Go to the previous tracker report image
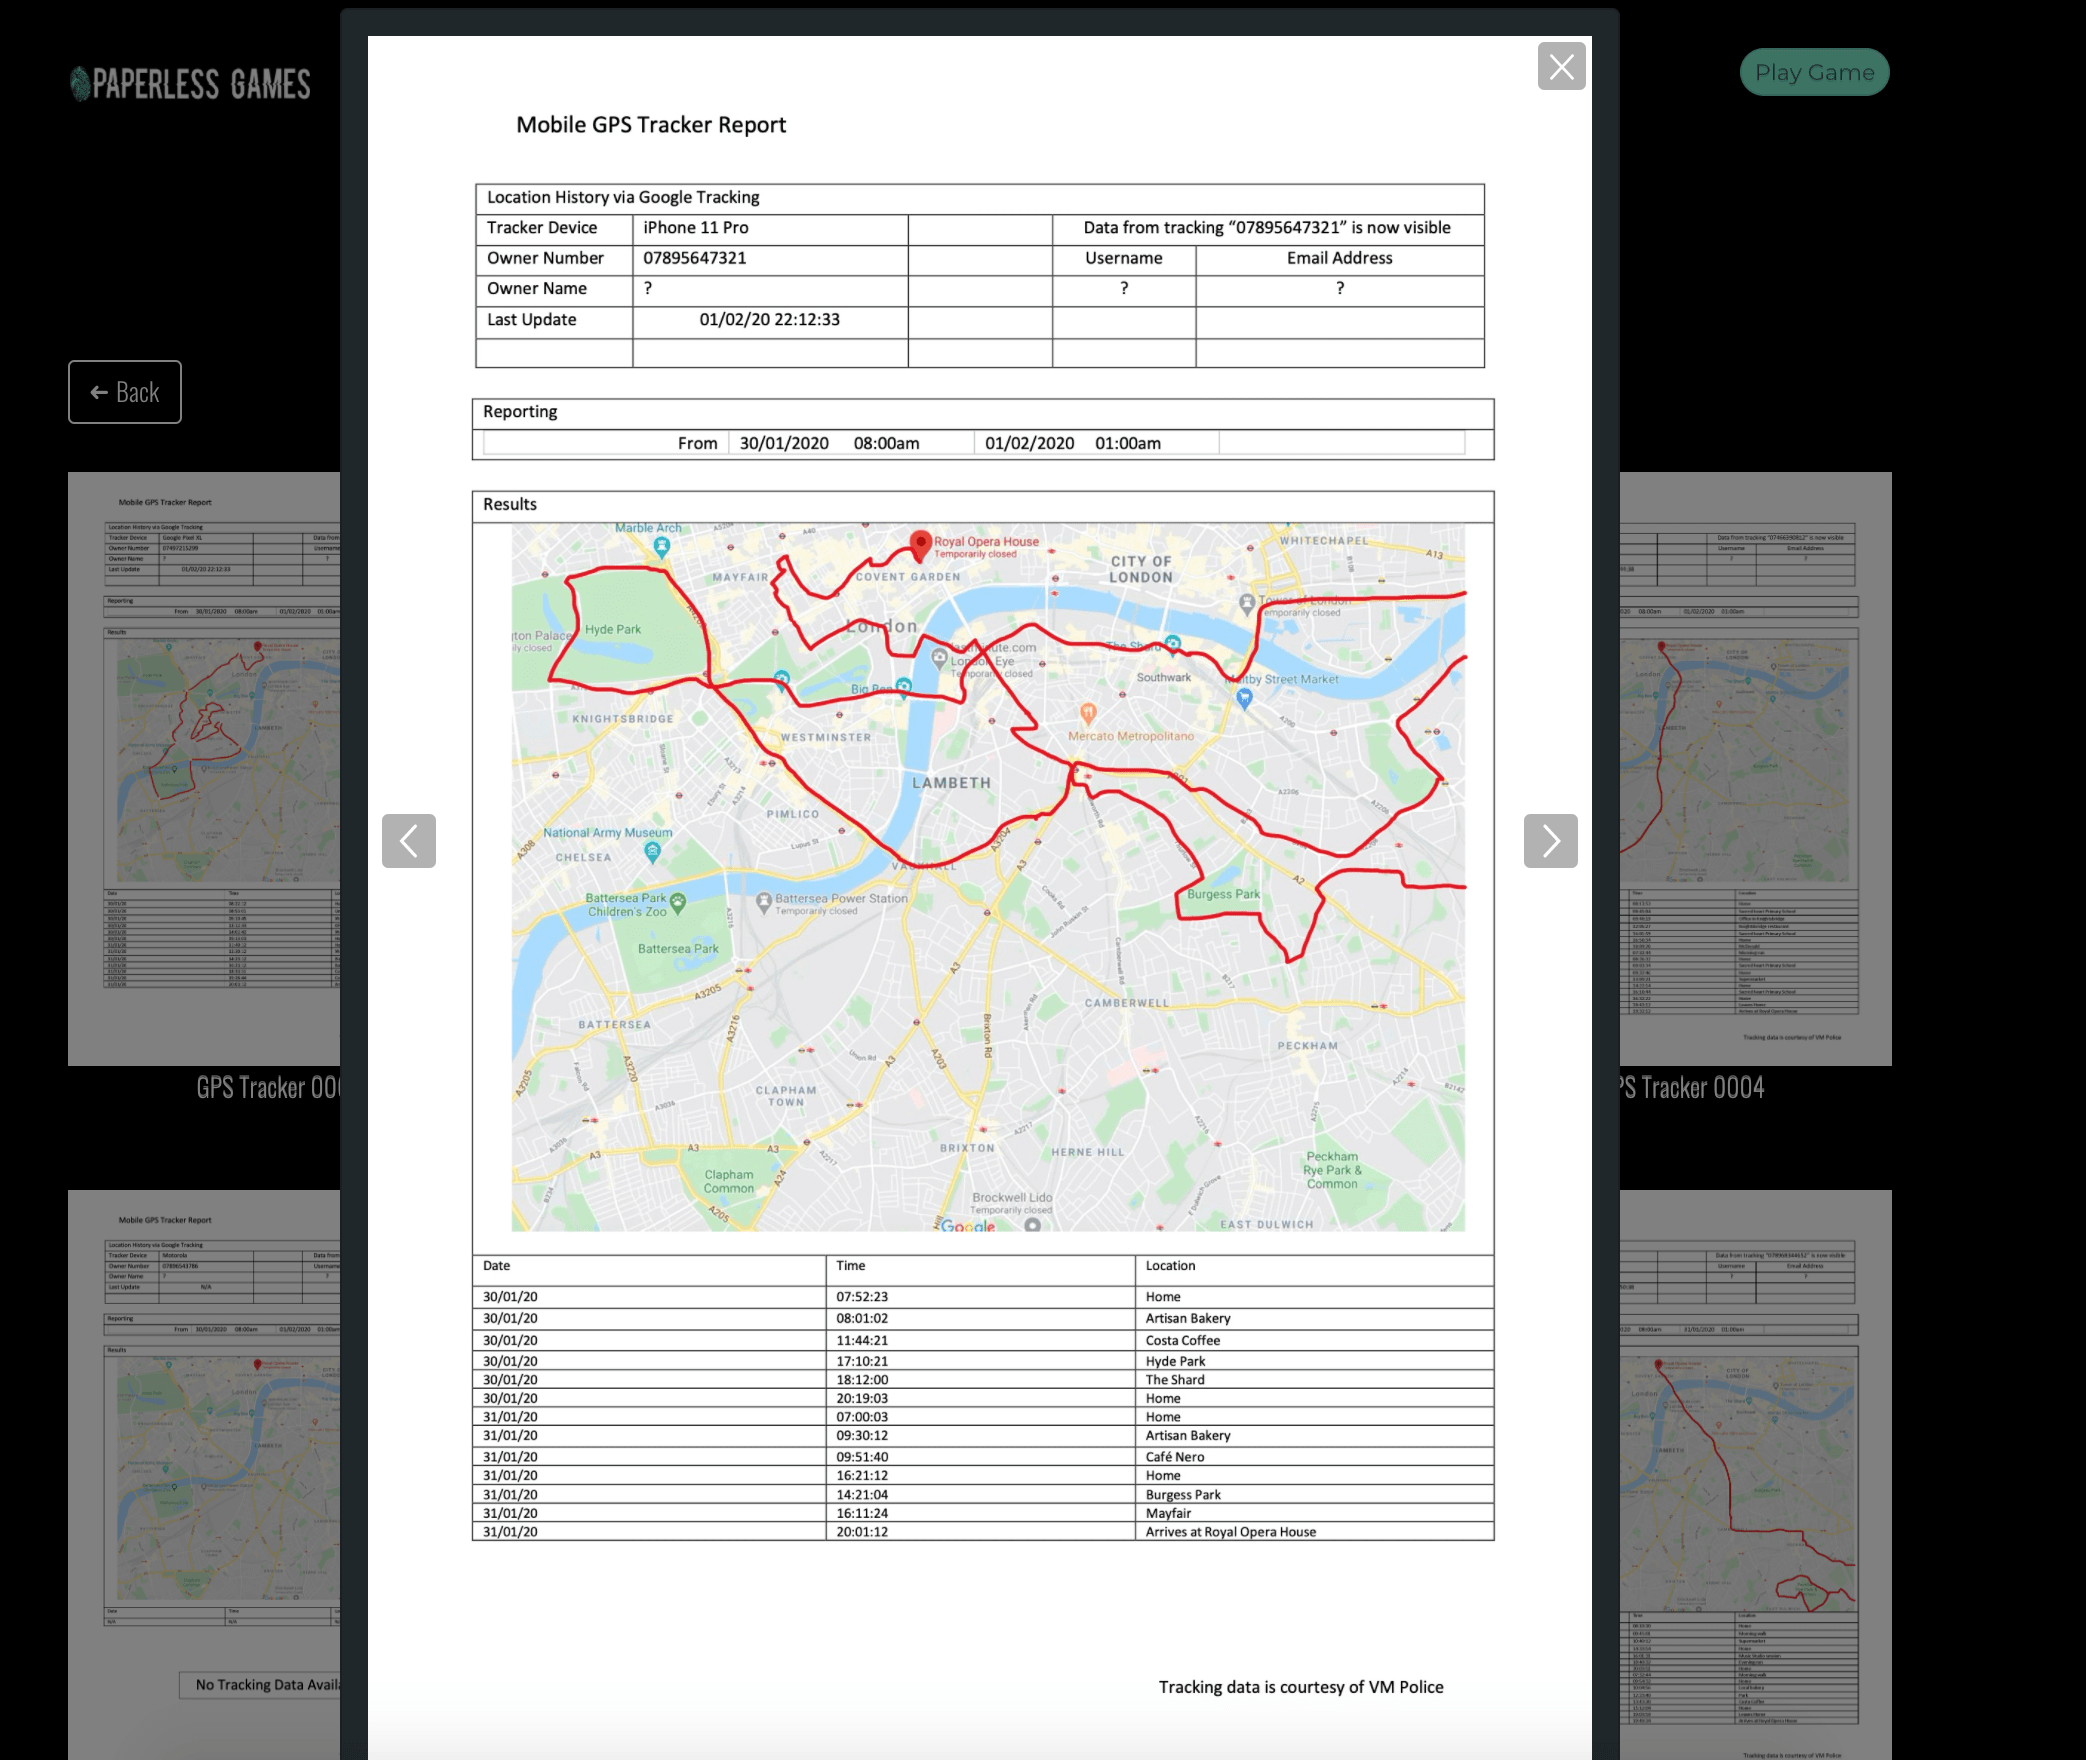Screen dimensions: 2086x1760 click(x=408, y=840)
